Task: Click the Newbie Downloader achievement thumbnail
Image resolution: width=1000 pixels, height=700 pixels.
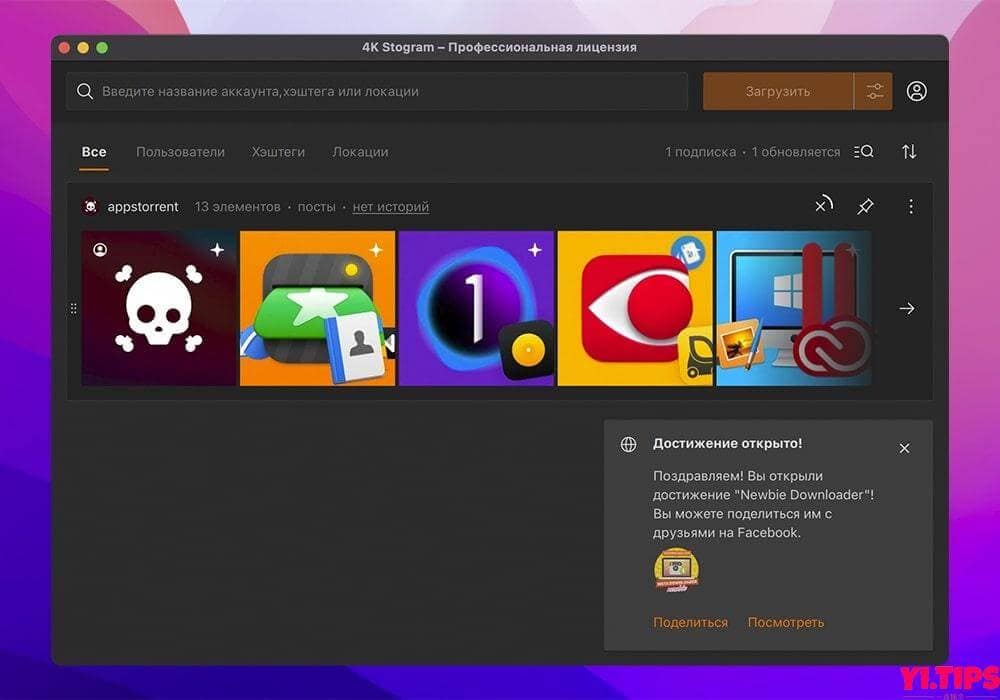Action: click(x=678, y=570)
